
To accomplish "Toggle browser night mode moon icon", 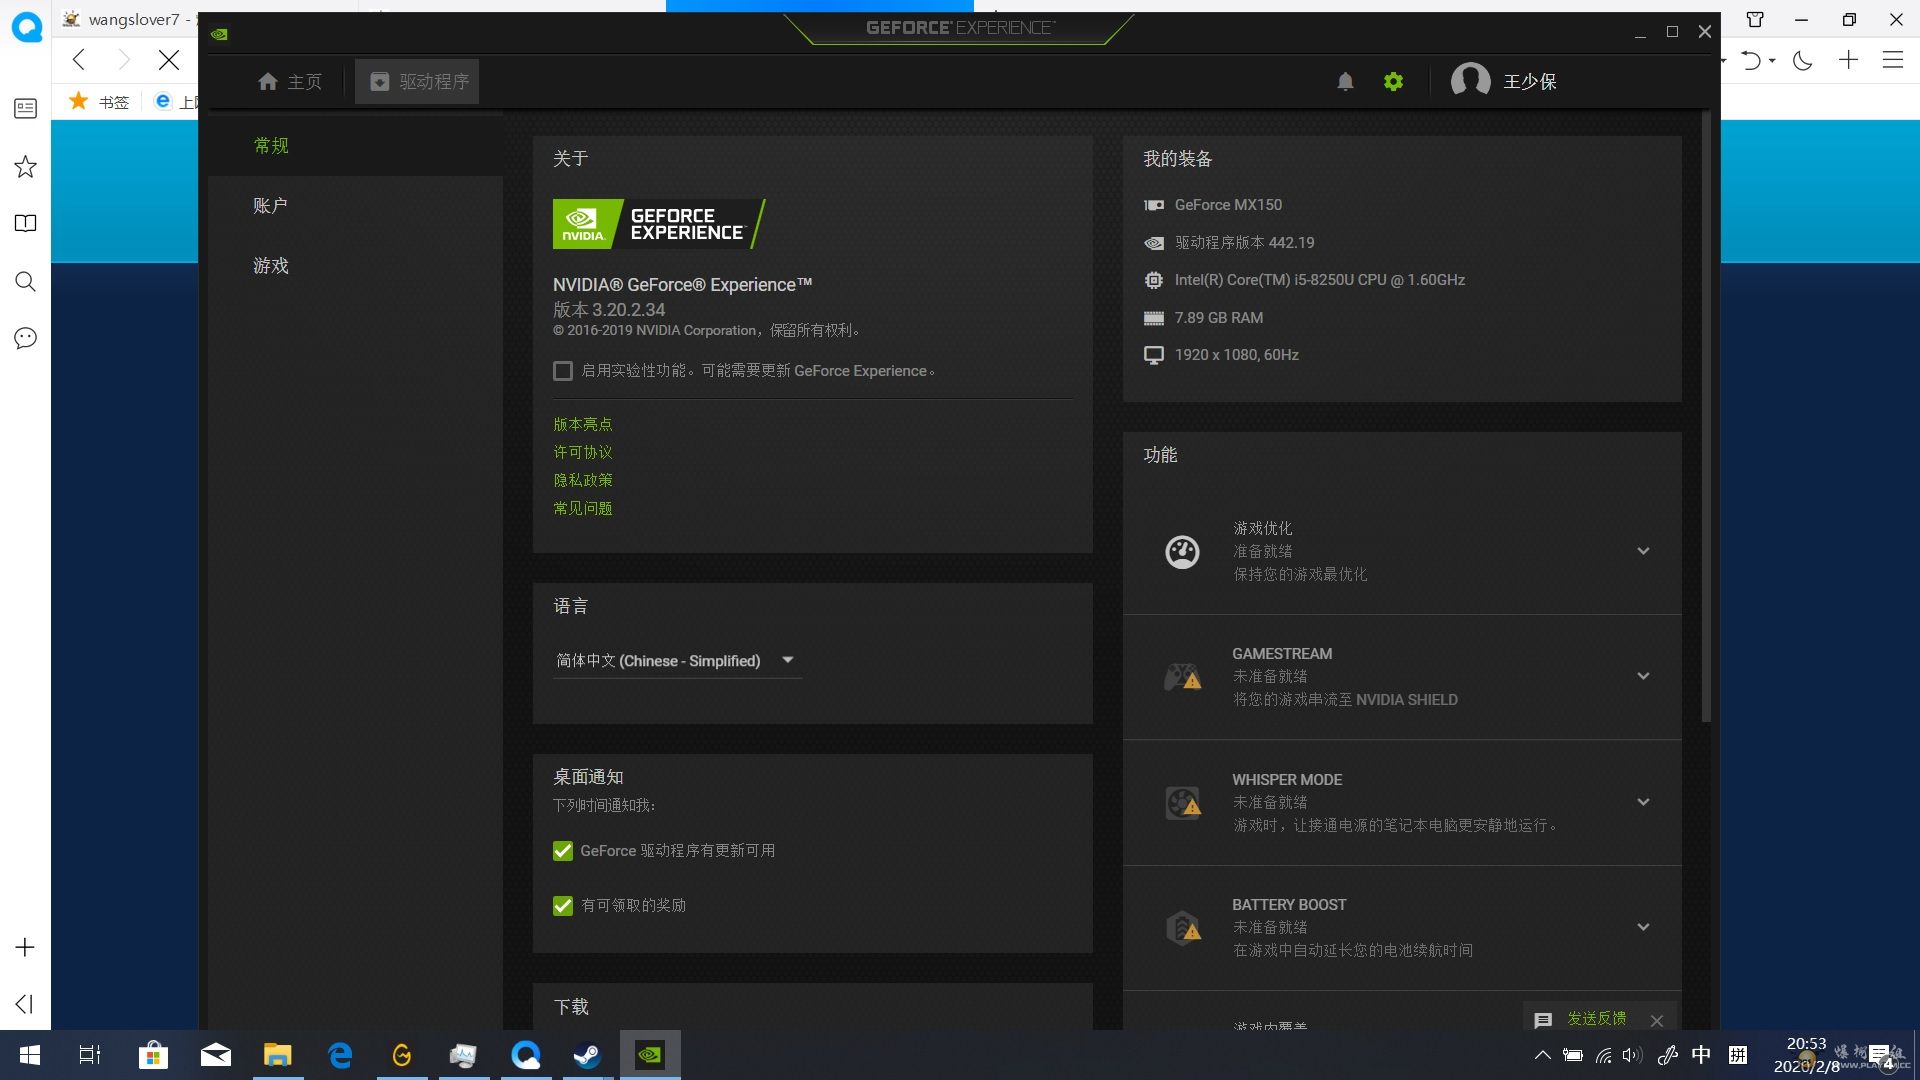I will coord(1802,61).
